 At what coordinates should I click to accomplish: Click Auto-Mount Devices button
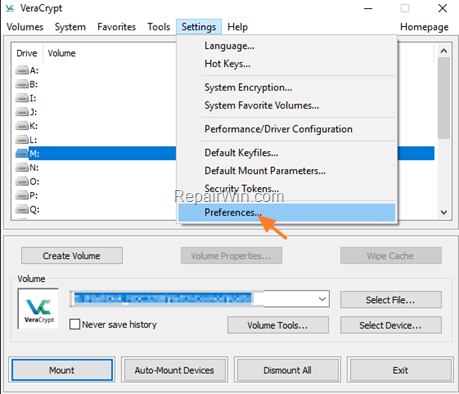click(174, 370)
